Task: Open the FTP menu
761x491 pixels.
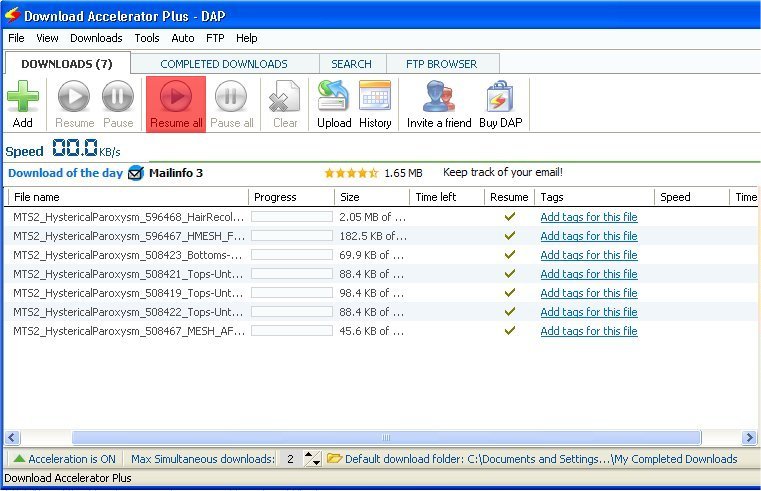Action: (215, 38)
